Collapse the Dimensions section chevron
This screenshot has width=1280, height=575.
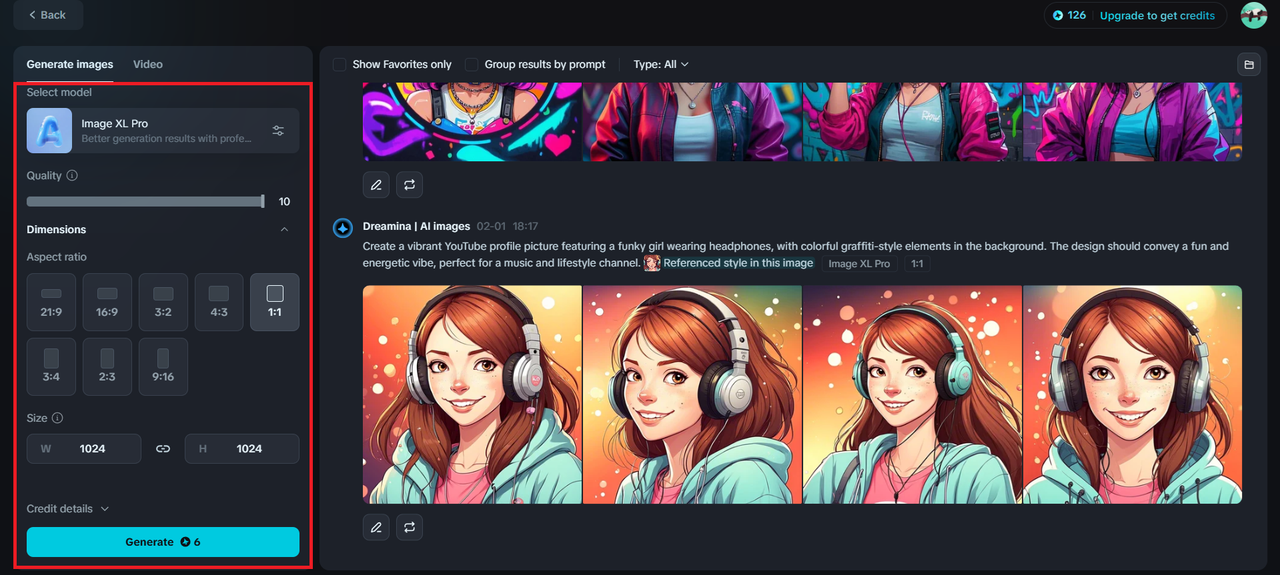point(284,230)
